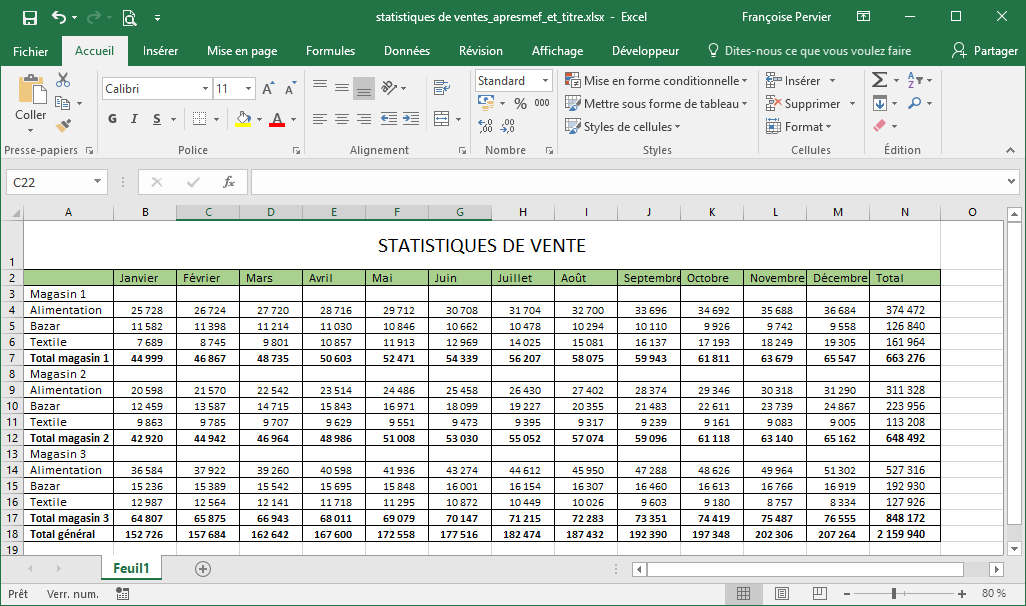This screenshot has width=1026, height=606.
Task: Switch to the Données tab
Action: pos(407,51)
